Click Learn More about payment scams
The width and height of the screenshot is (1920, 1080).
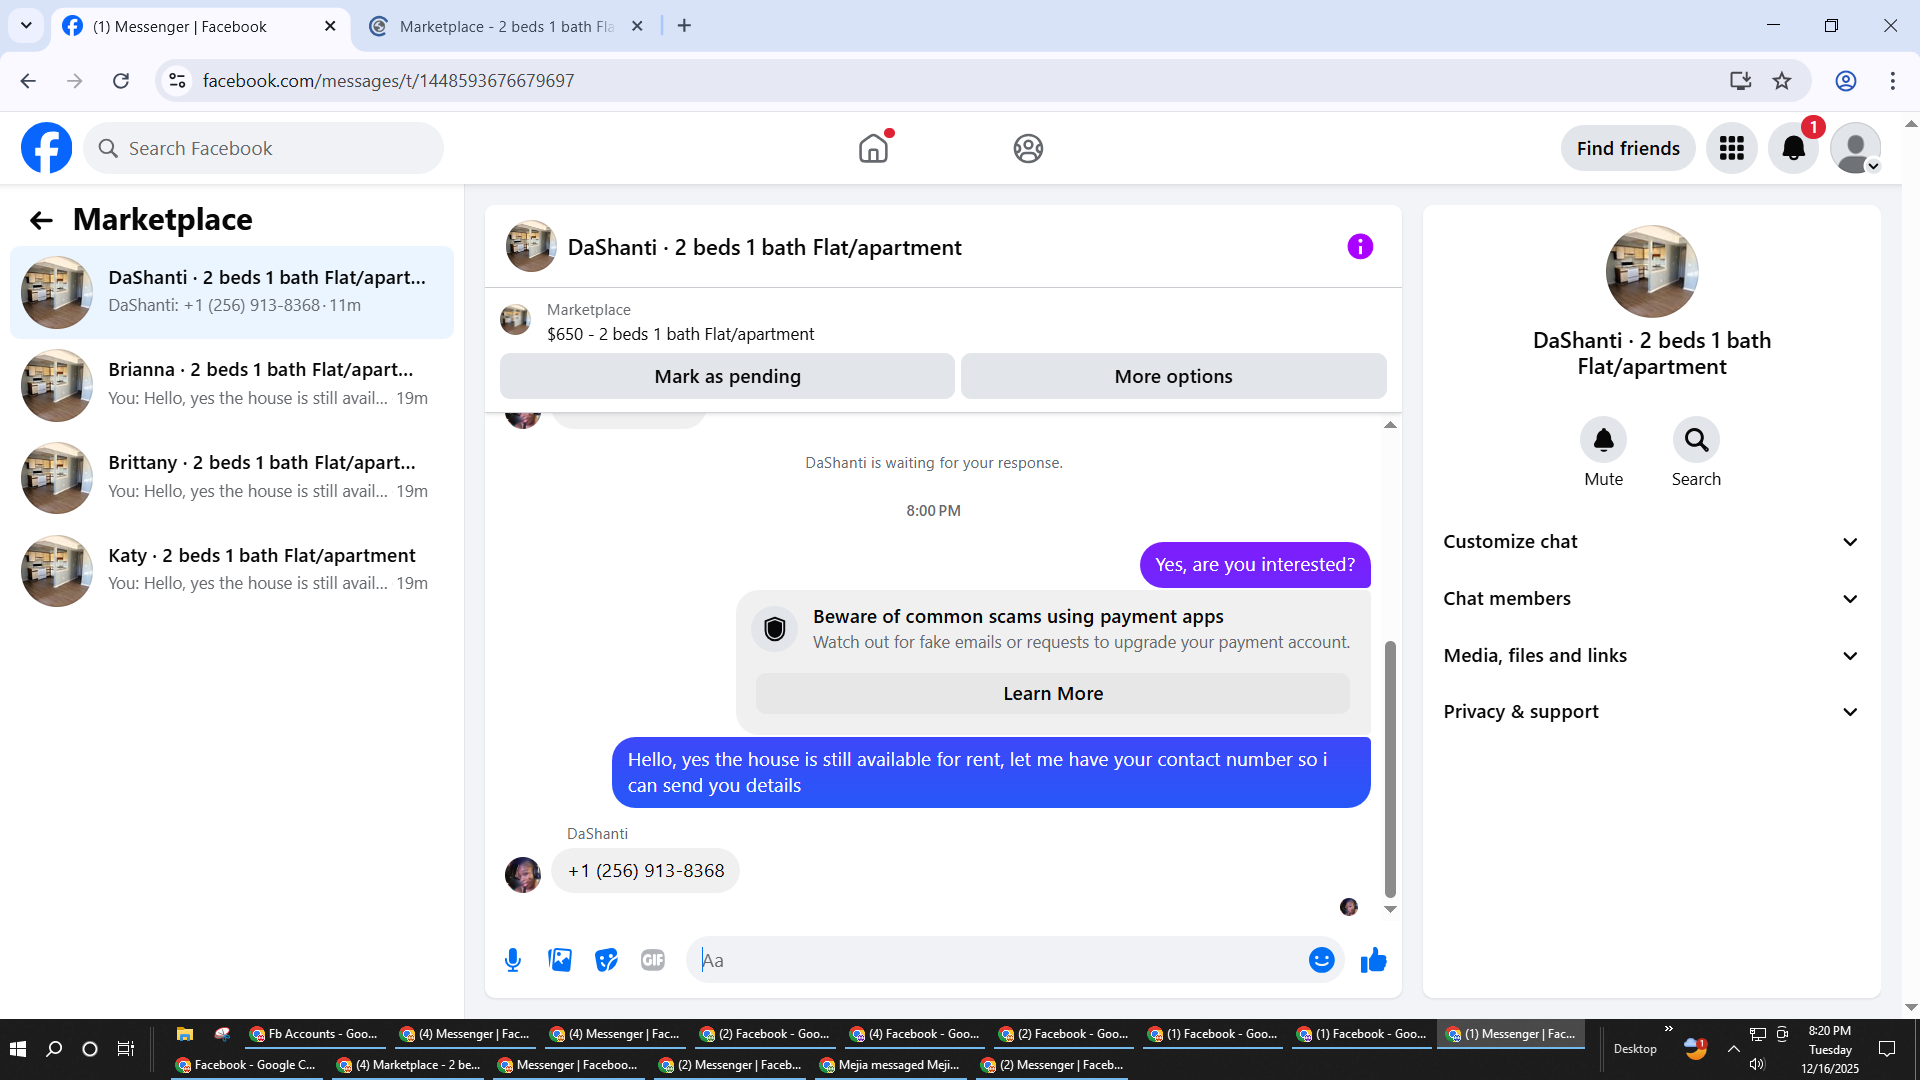point(1053,694)
